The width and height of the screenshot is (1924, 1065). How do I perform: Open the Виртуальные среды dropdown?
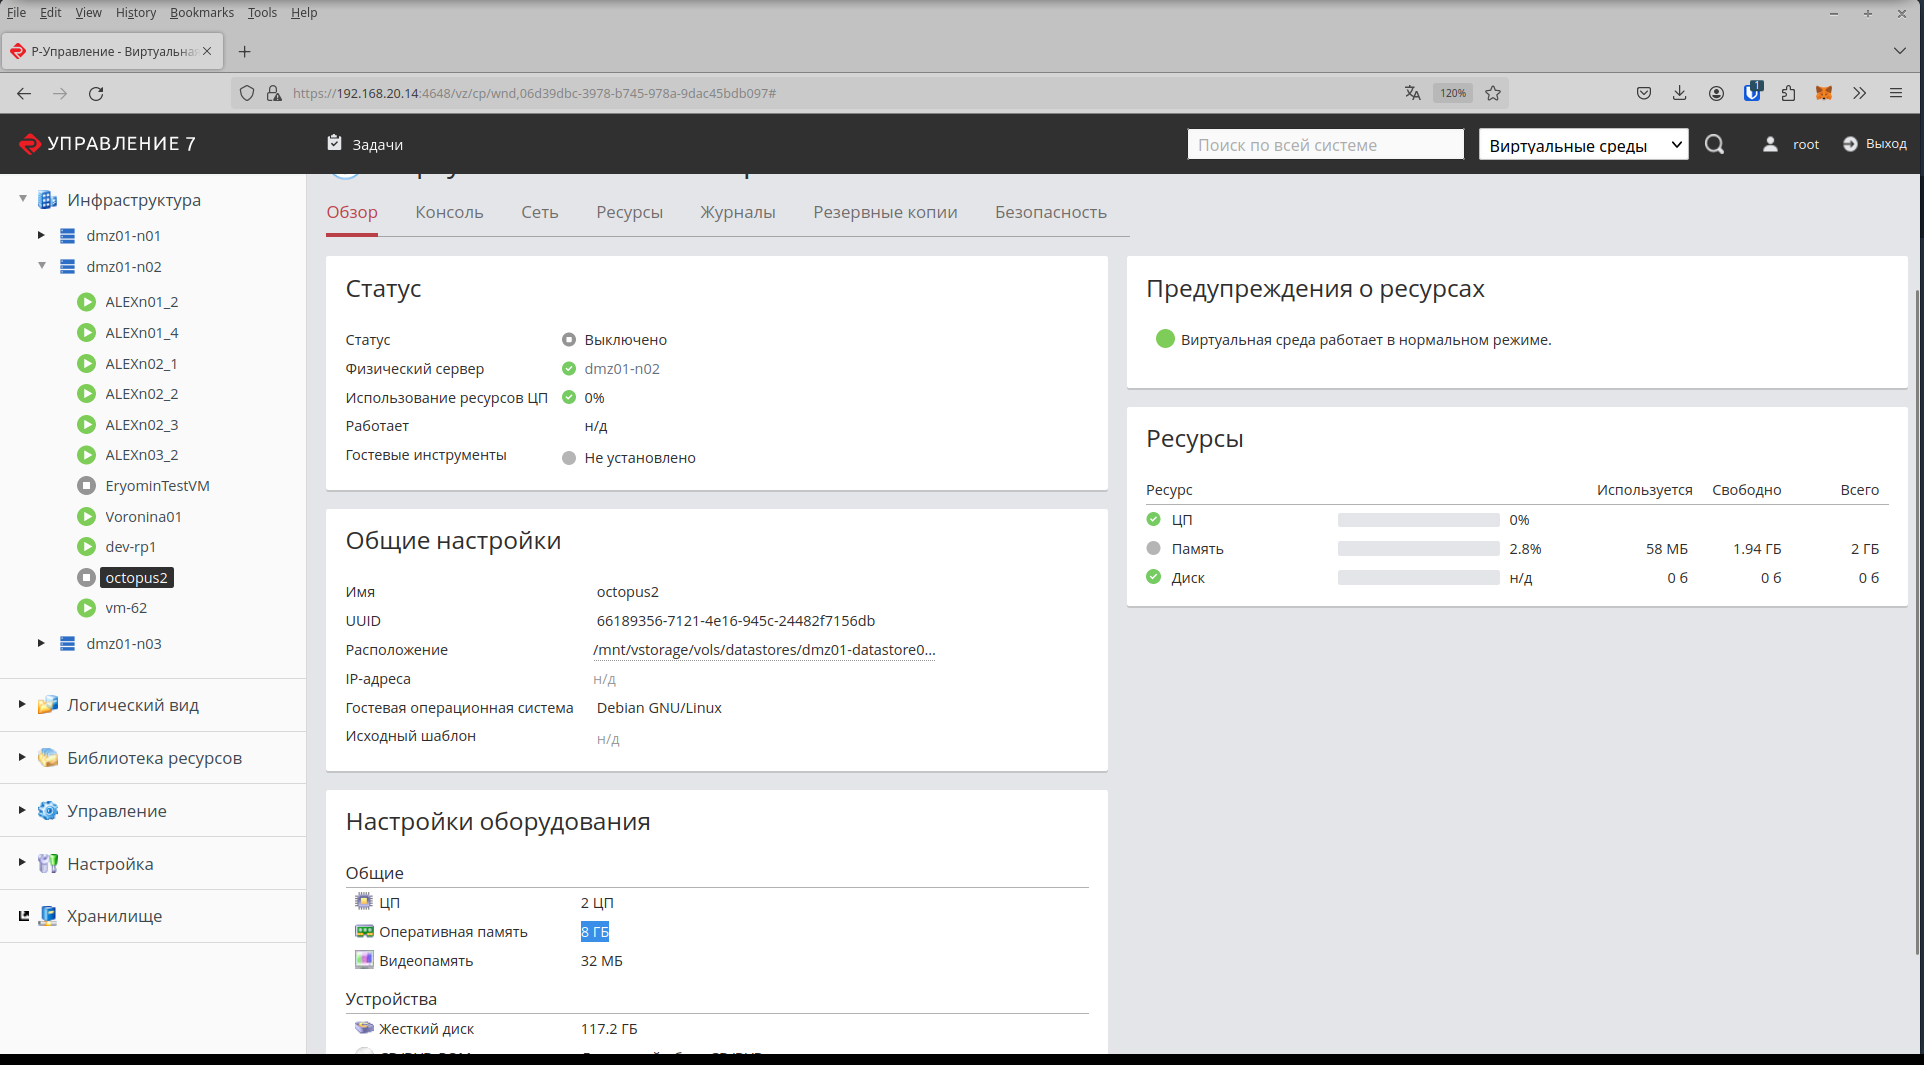point(1584,145)
